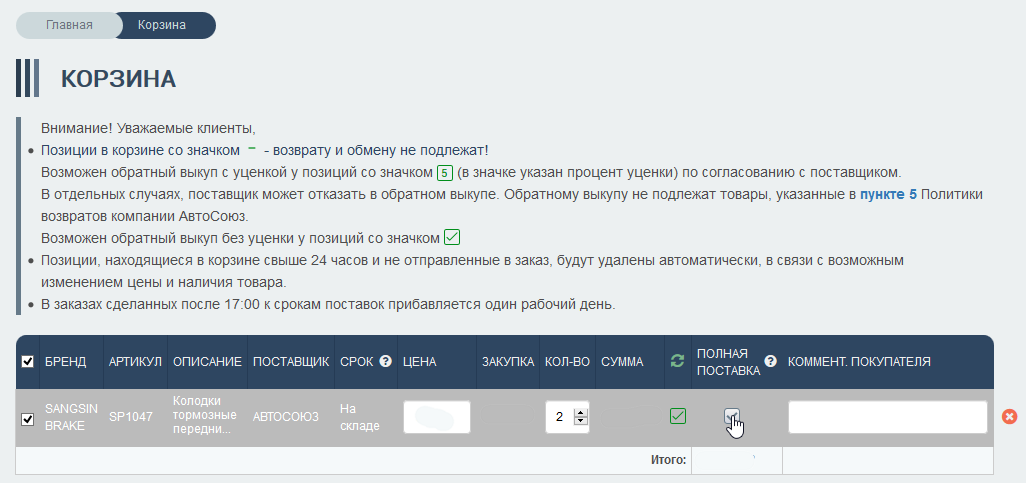Click the green checkmark badge in the notice text
The image size is (1026, 483).
click(x=451, y=237)
